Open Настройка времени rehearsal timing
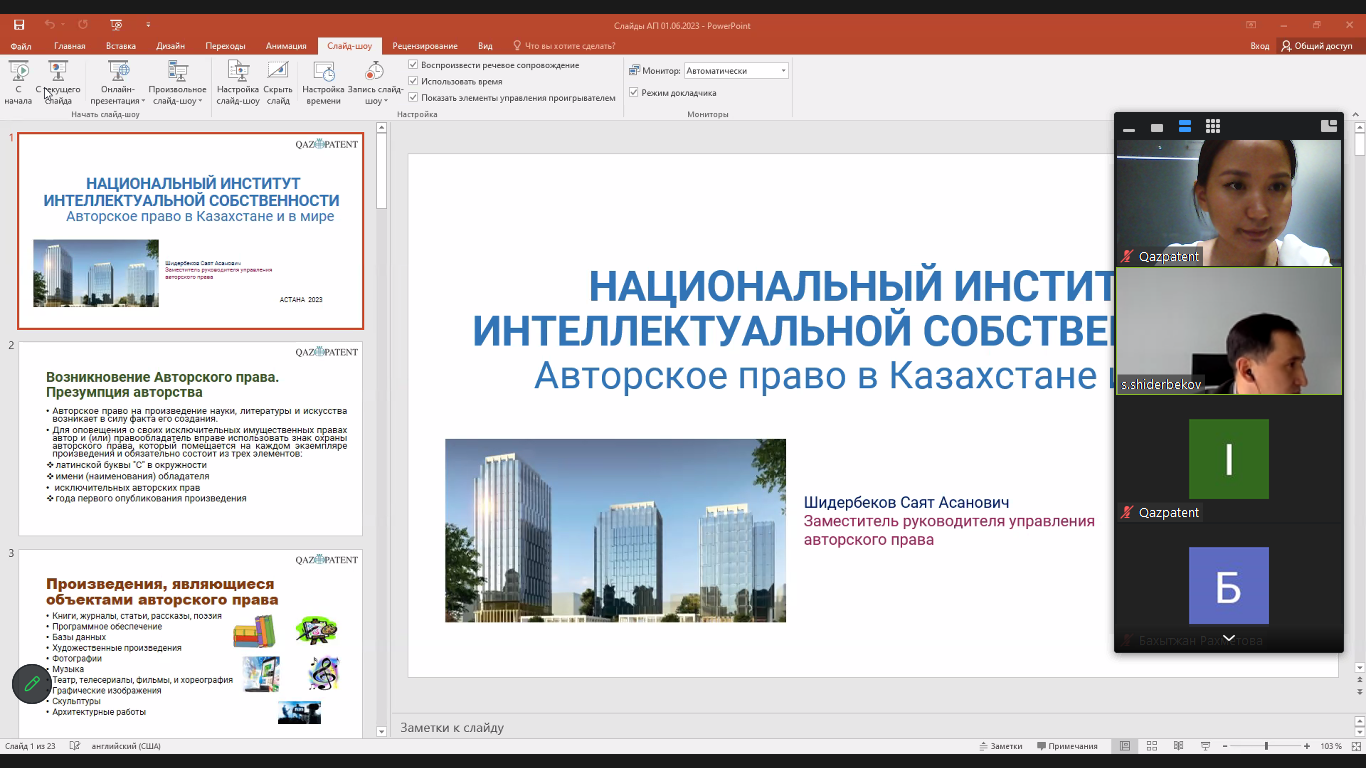 [323, 82]
